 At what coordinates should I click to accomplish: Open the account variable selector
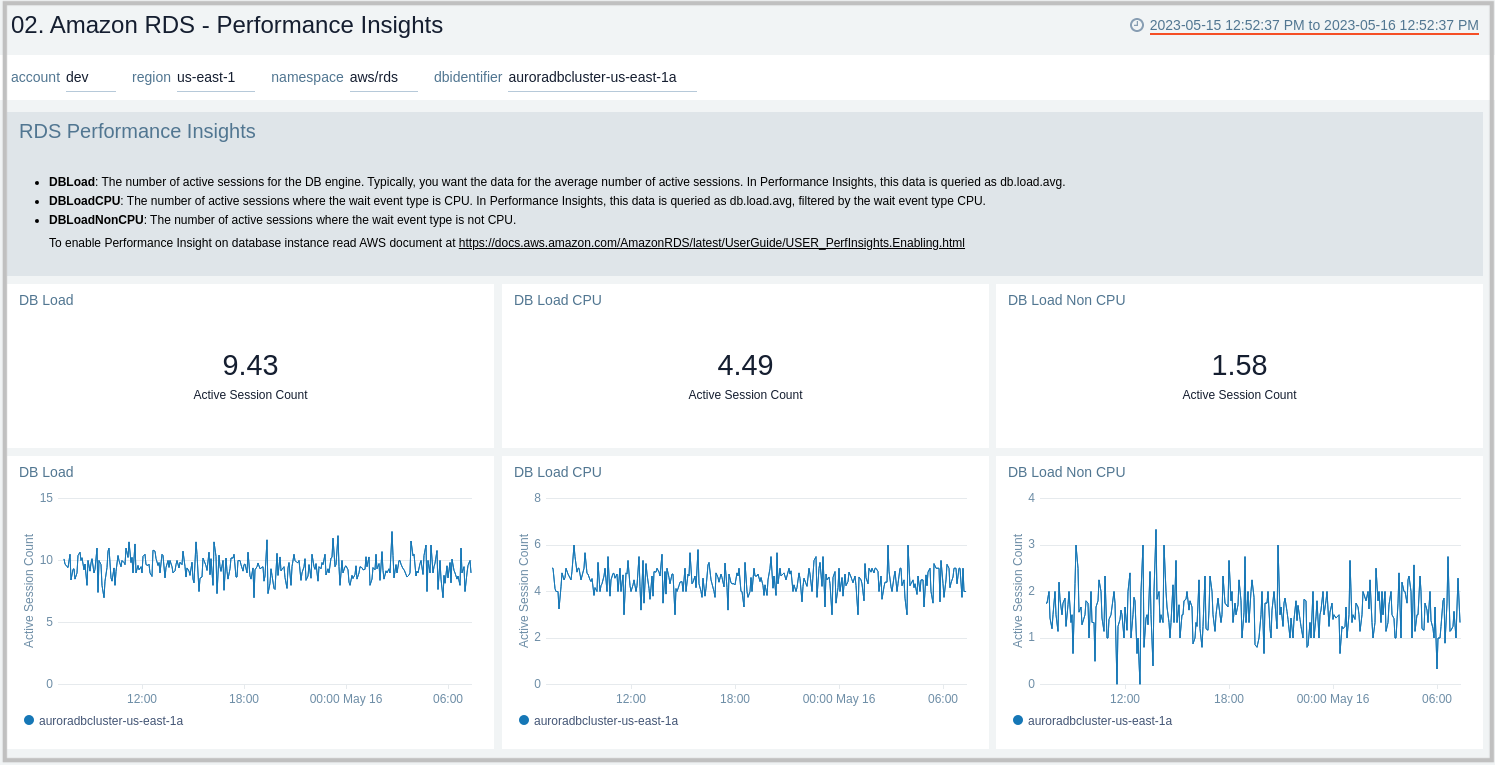(90, 76)
